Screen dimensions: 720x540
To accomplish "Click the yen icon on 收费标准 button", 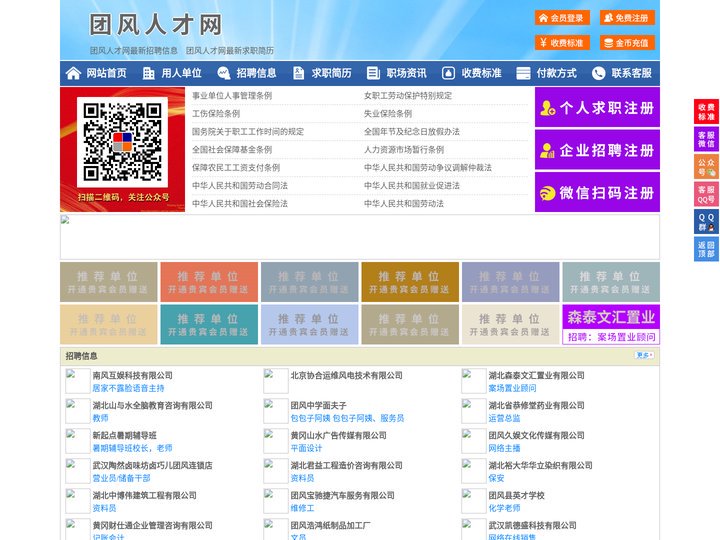I will tap(544, 43).
